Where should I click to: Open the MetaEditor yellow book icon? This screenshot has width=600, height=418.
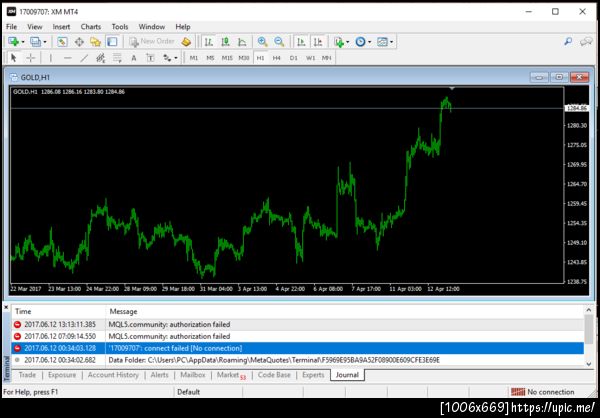click(186, 42)
